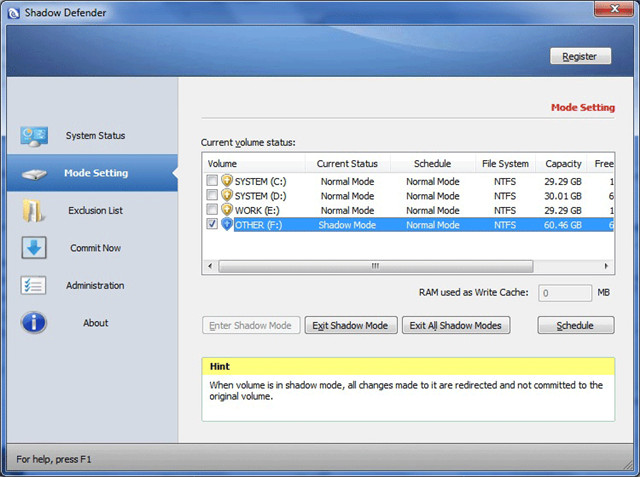Image resolution: width=640 pixels, height=477 pixels.
Task: Click the Shadow Mode status cell
Action: [347, 225]
